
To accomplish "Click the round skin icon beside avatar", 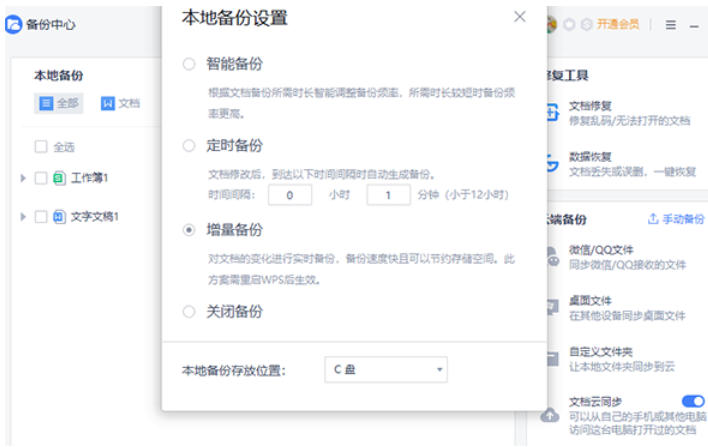I will [x=569, y=24].
